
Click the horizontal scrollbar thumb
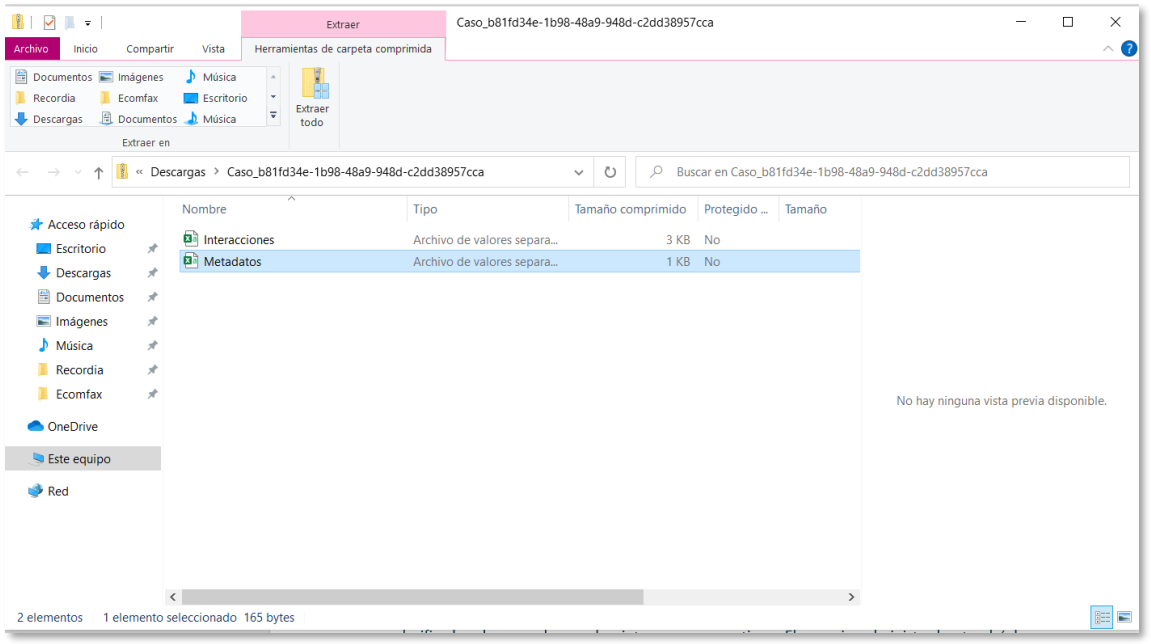coord(413,597)
